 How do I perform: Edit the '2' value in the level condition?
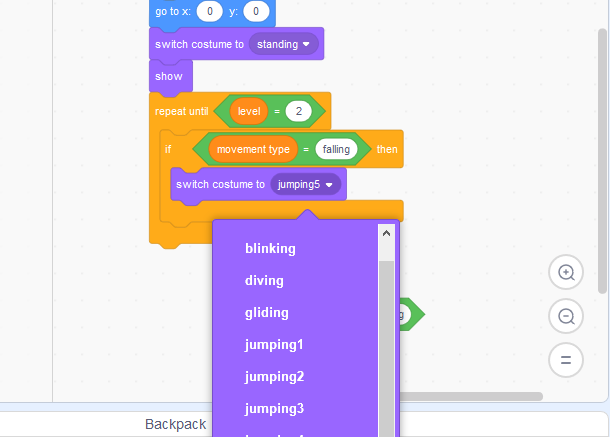click(299, 111)
